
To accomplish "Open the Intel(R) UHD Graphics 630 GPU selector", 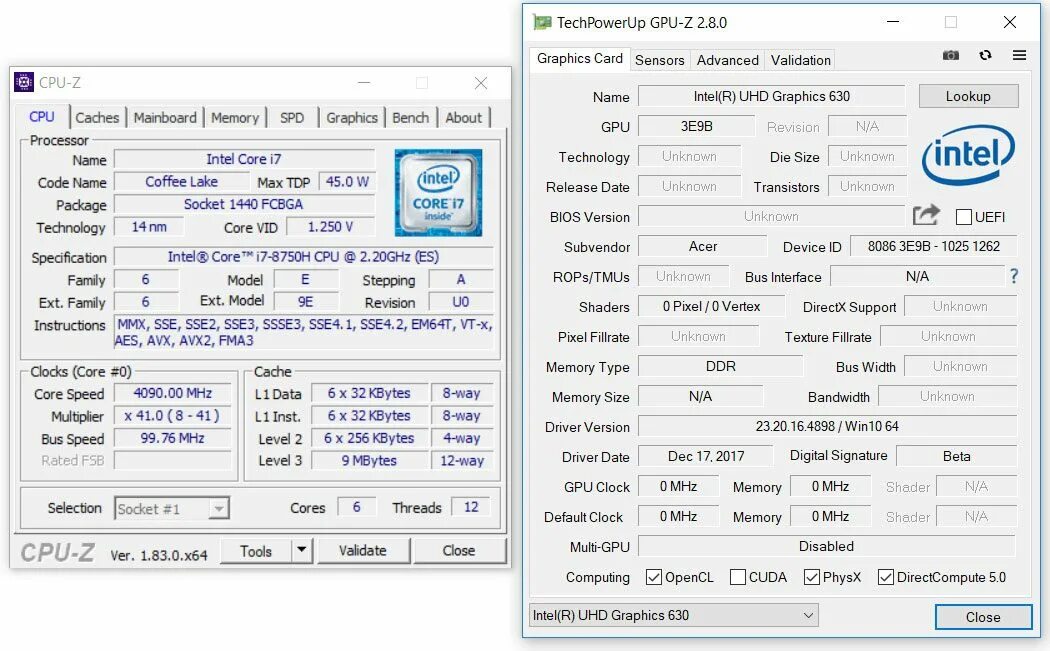I will point(674,615).
